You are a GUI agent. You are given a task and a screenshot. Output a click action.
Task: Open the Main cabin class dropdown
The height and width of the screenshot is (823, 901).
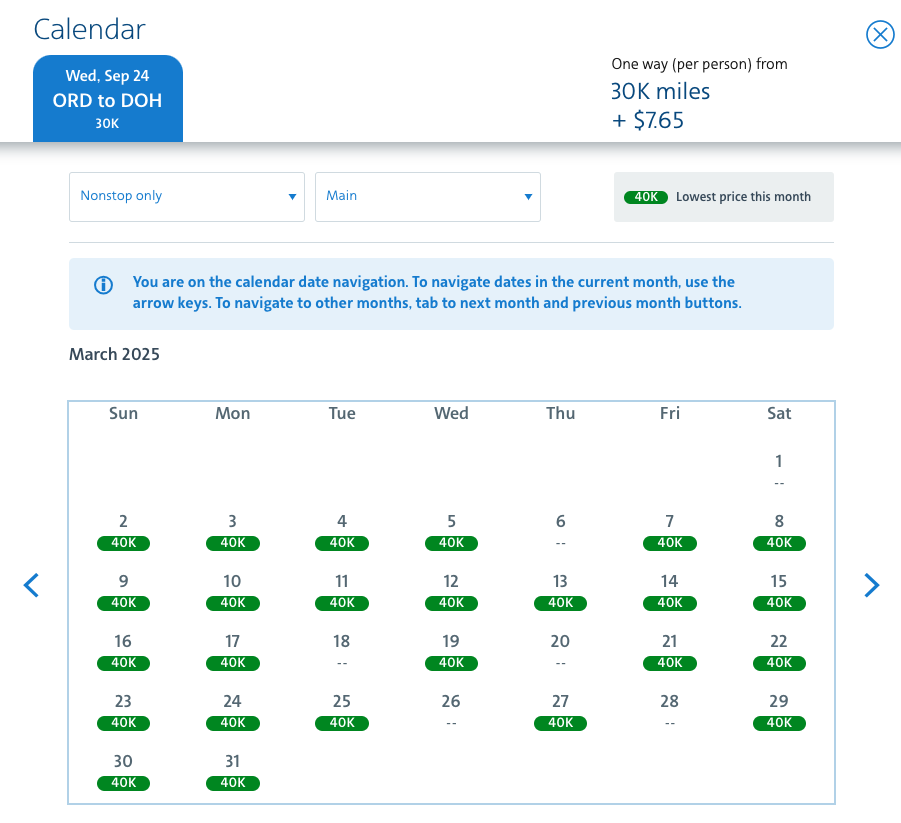[x=428, y=196]
